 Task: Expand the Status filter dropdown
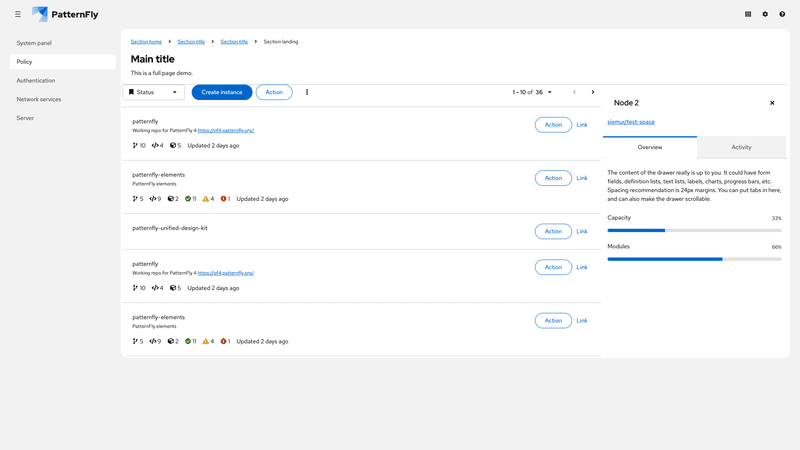click(153, 92)
